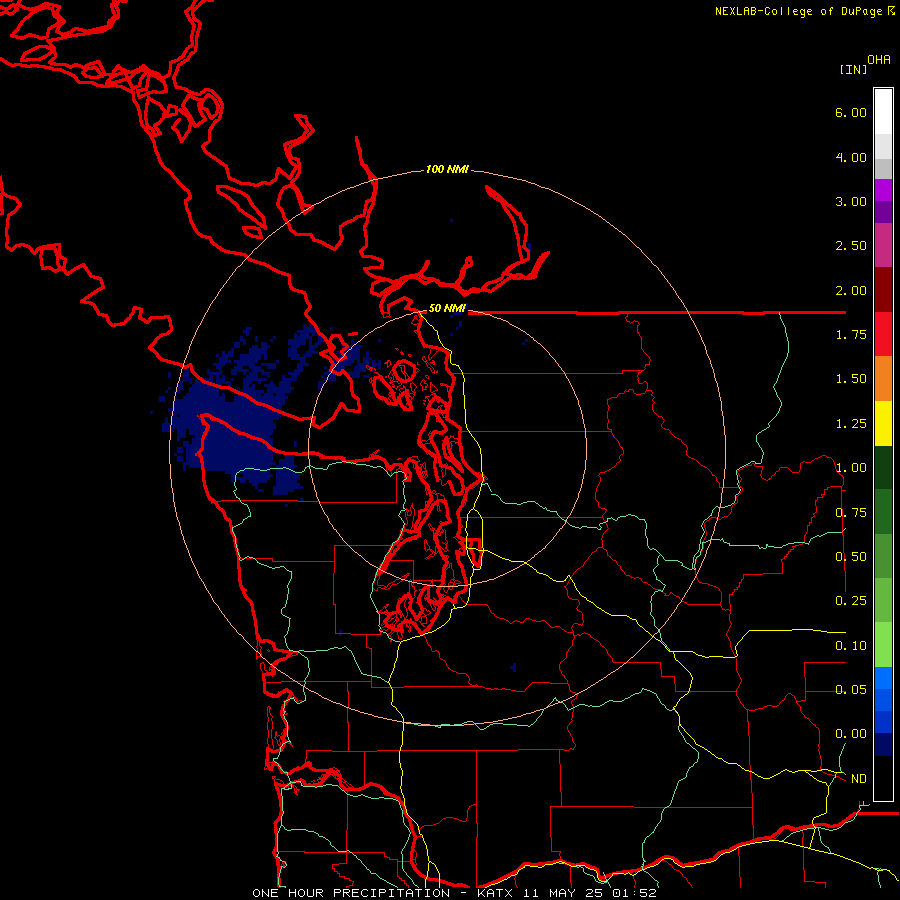Select the magenta swatch above 3.00
This screenshot has height=900, width=900.
pos(883,190)
